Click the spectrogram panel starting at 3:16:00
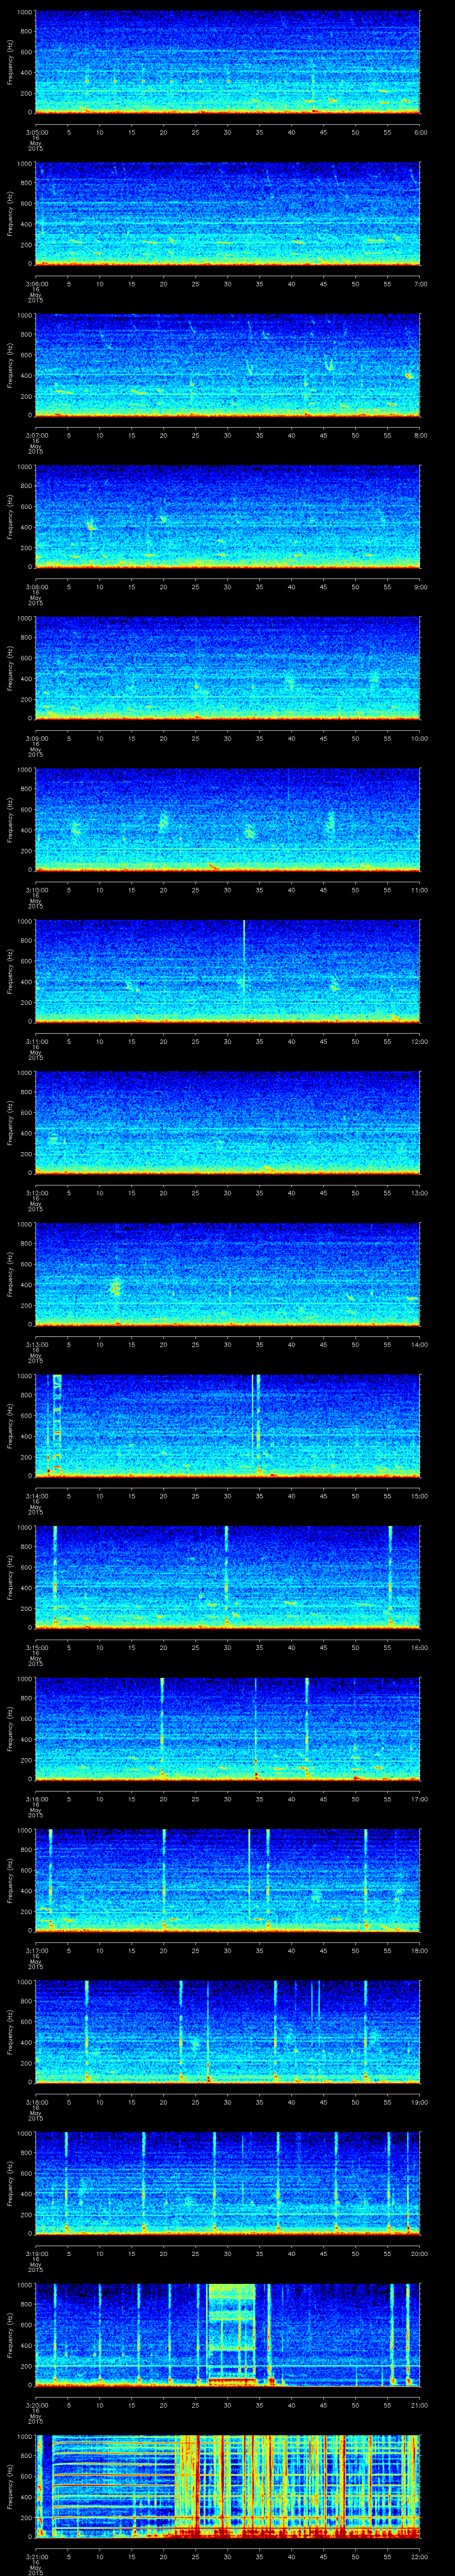Screen dimensions: 455x2576 pyautogui.click(x=228, y=1729)
